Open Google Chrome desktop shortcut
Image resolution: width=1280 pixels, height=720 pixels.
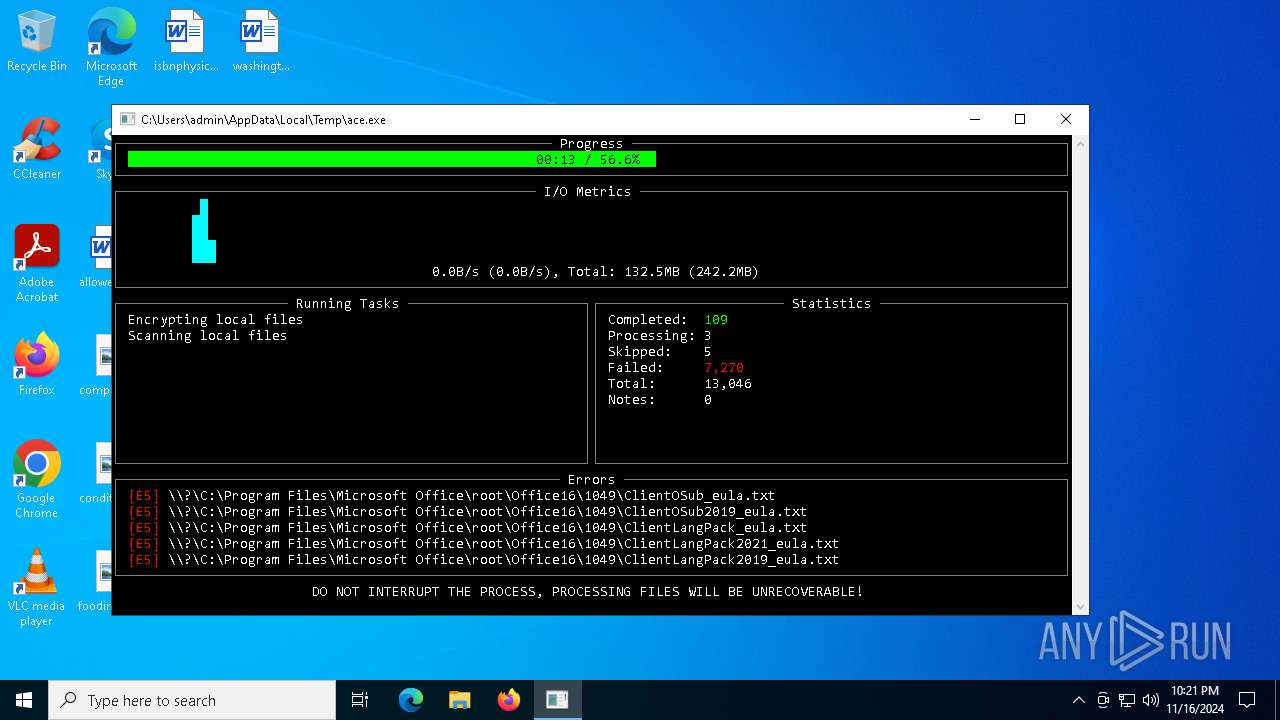37,480
